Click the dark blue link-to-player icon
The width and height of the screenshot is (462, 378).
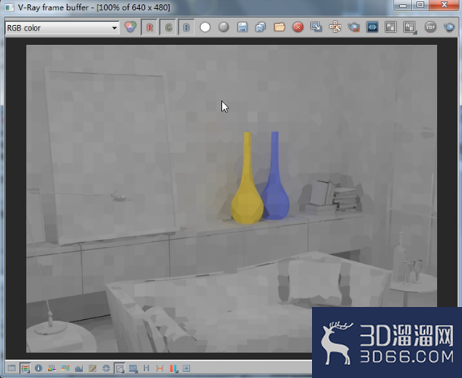click(x=372, y=27)
